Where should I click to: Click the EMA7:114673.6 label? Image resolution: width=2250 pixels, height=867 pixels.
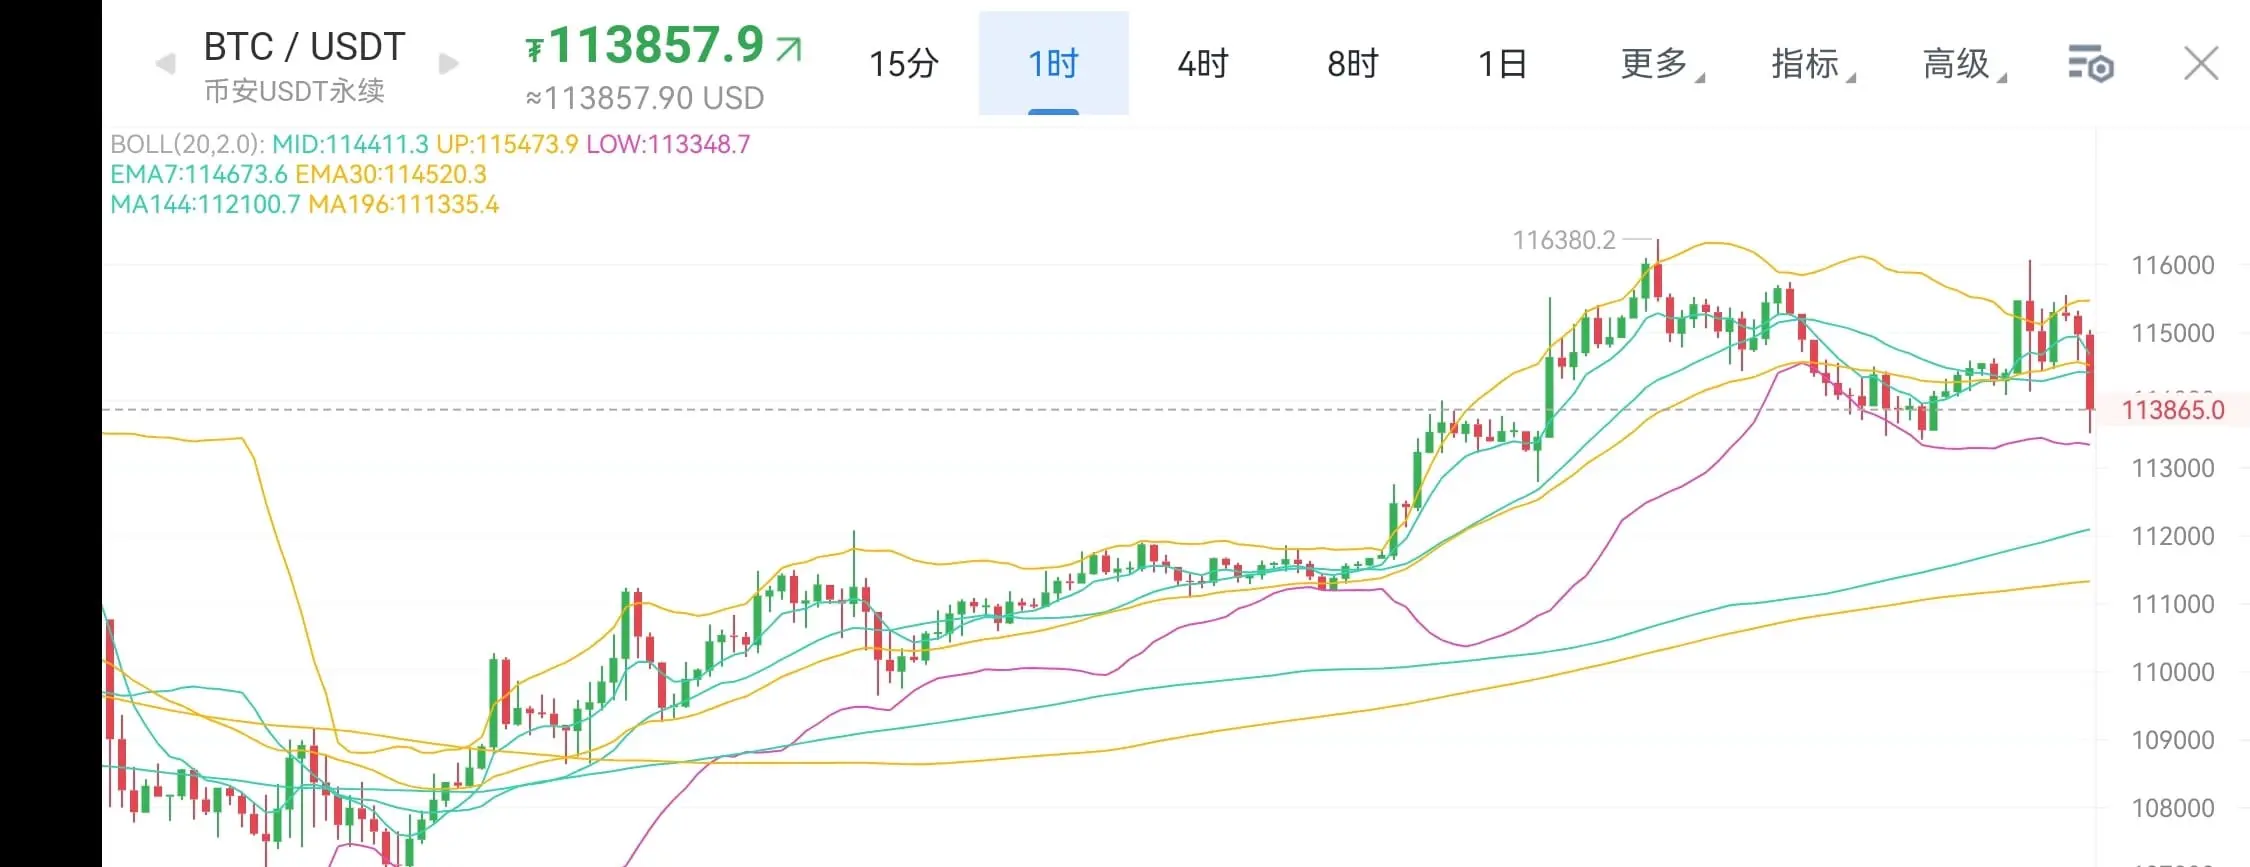coord(199,174)
